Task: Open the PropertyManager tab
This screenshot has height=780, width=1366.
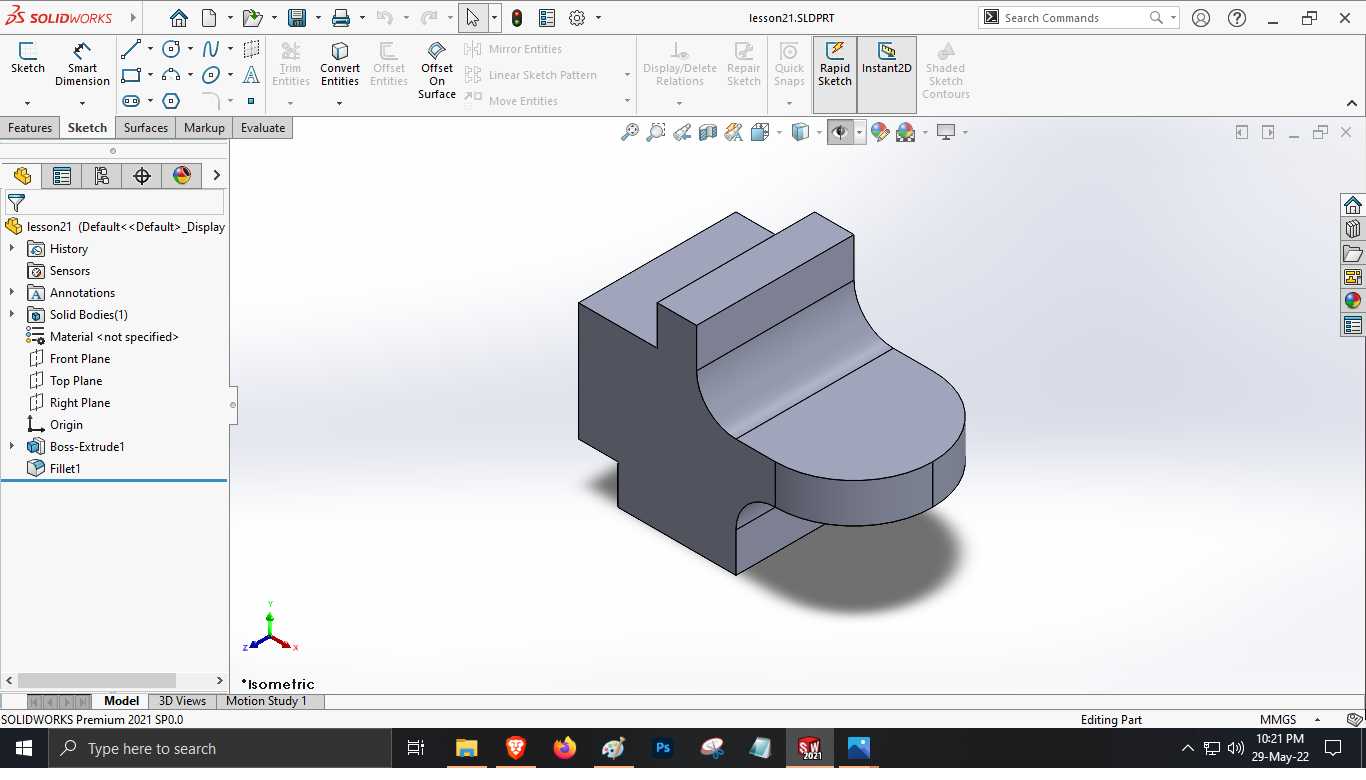Action: click(x=62, y=176)
